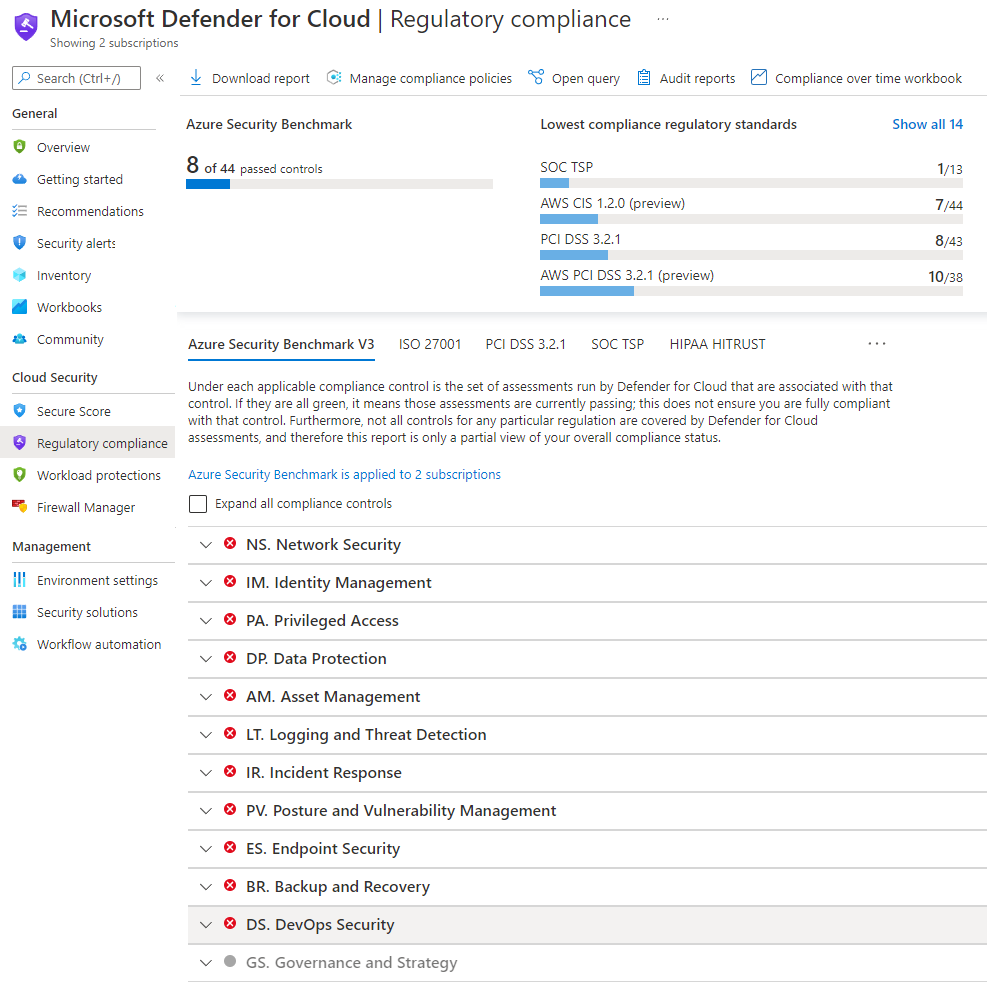
Task: Open Manage compliance policies command label
Action: point(431,78)
